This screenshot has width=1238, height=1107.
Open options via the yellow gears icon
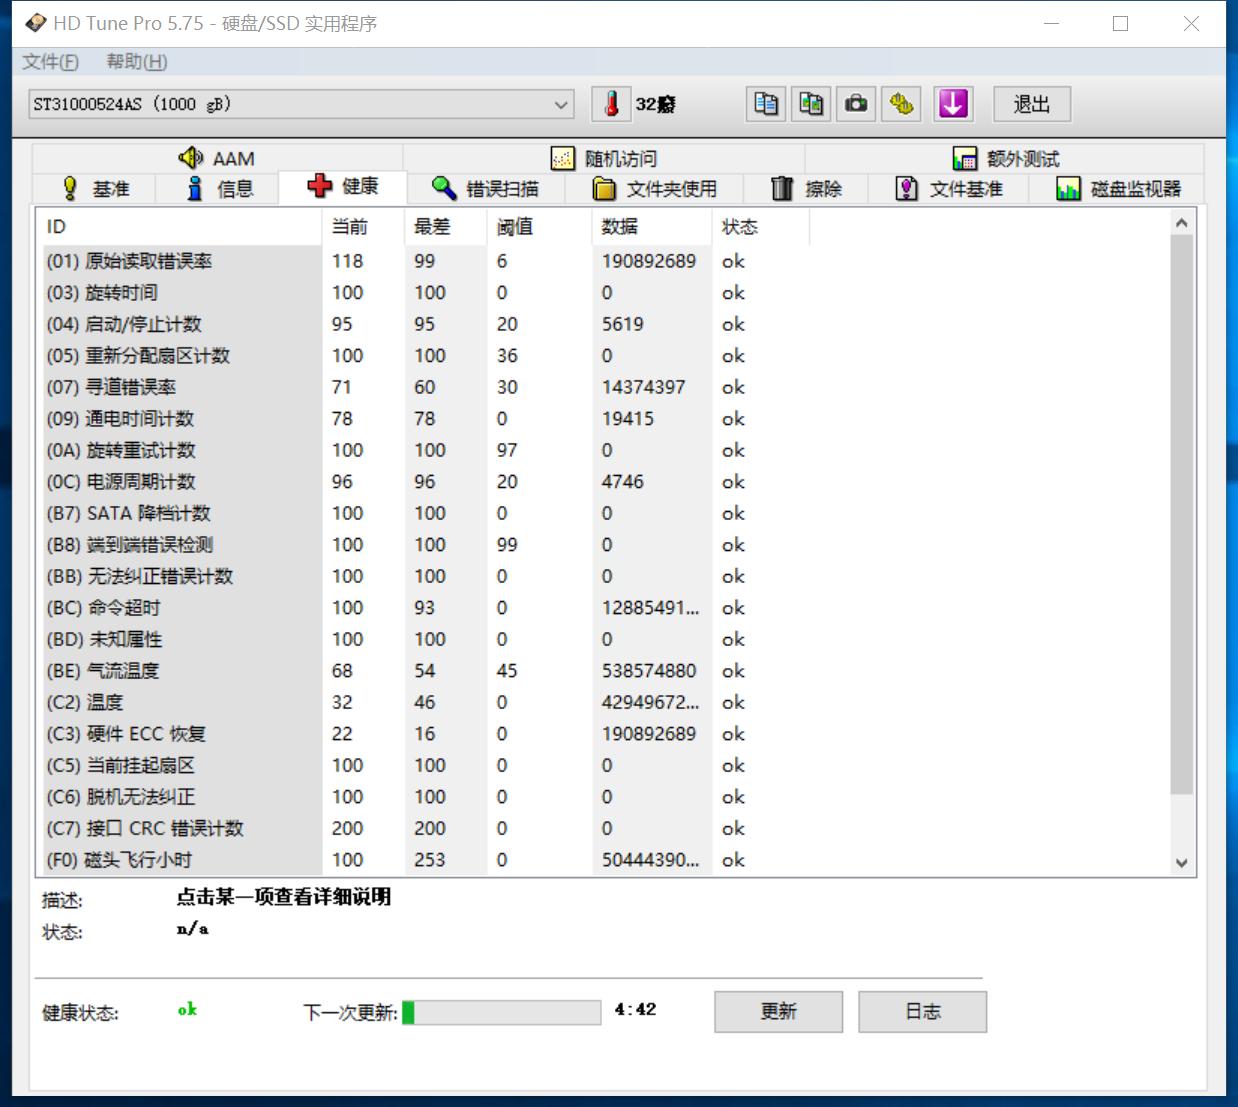point(900,104)
